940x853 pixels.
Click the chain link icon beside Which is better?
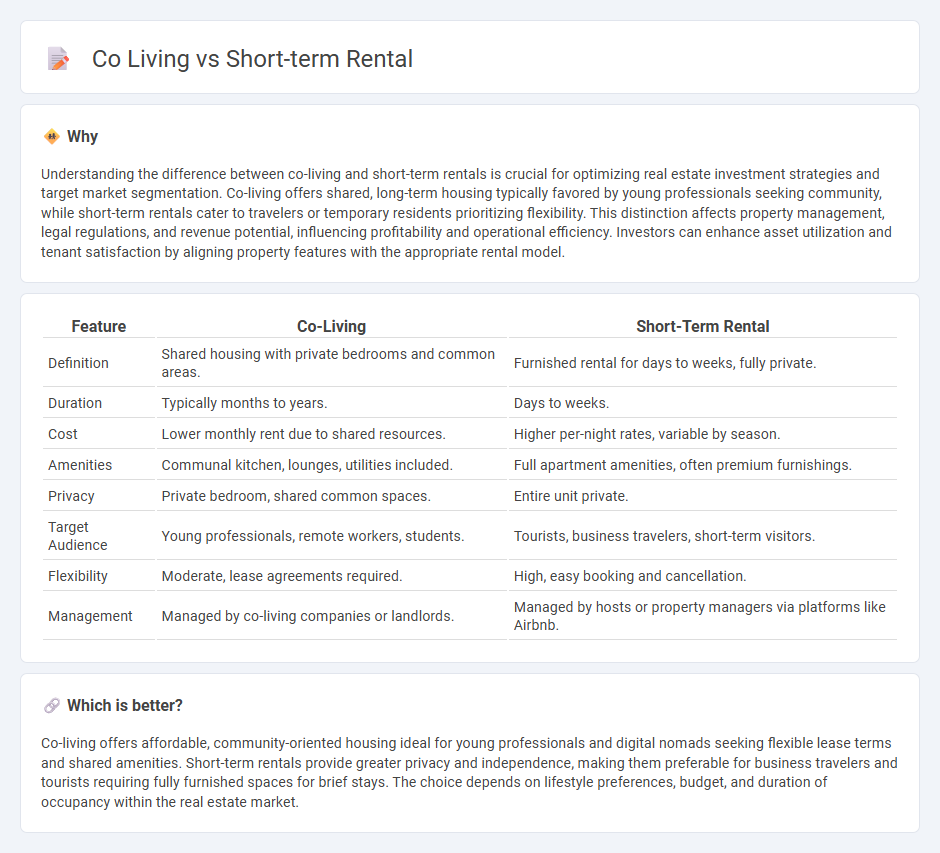(x=52, y=706)
